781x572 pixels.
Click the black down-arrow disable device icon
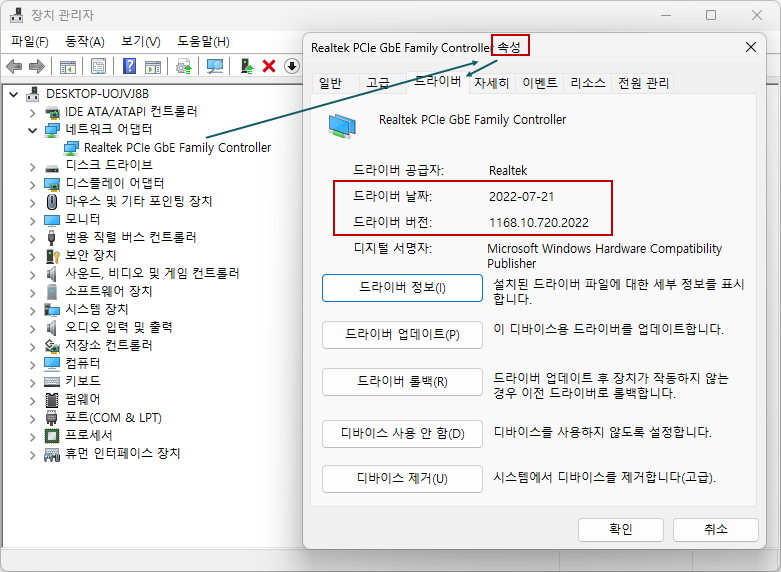tap(292, 66)
